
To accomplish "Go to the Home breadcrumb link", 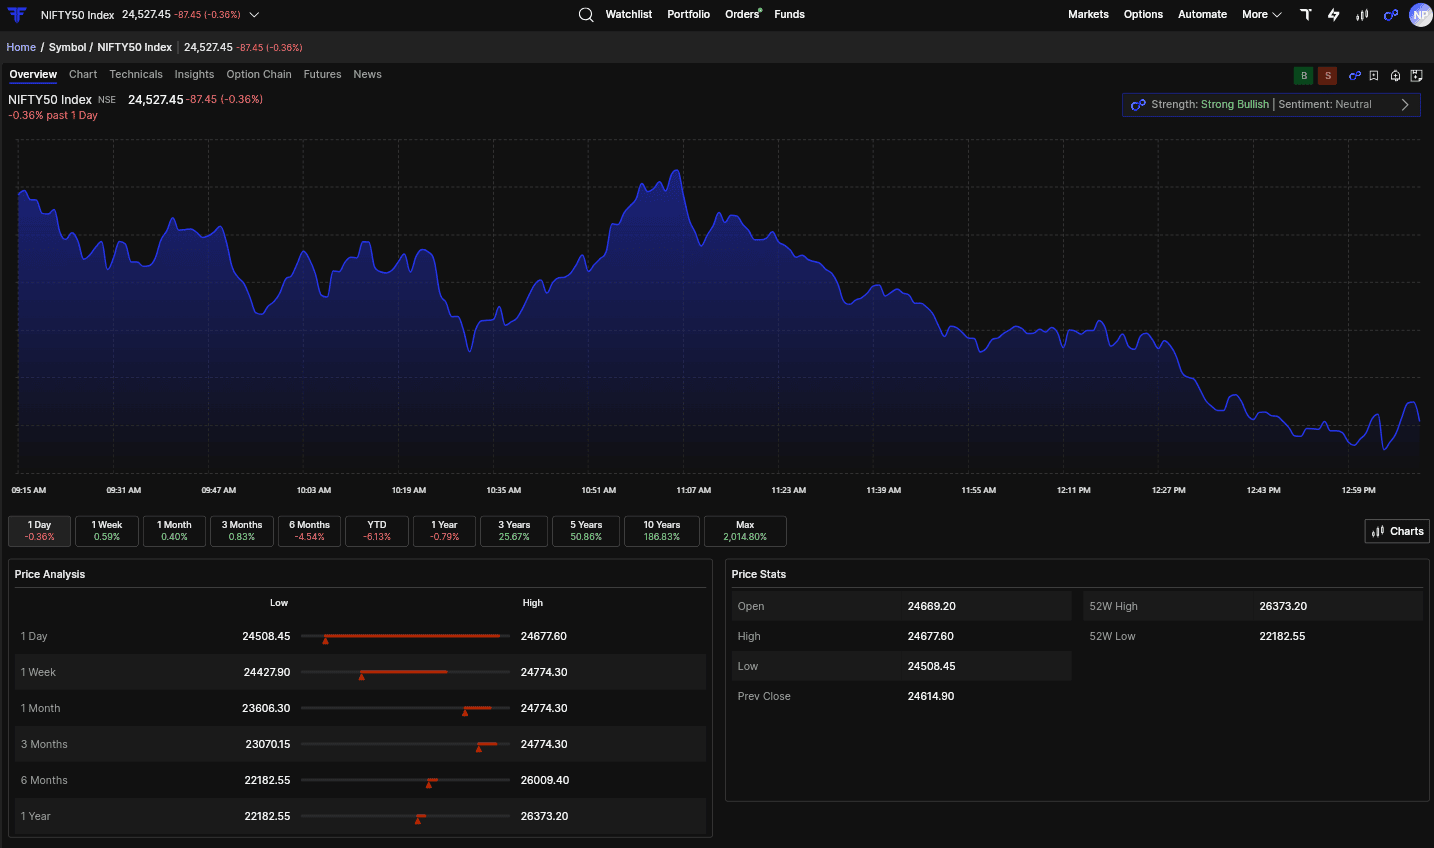I will tap(21, 48).
